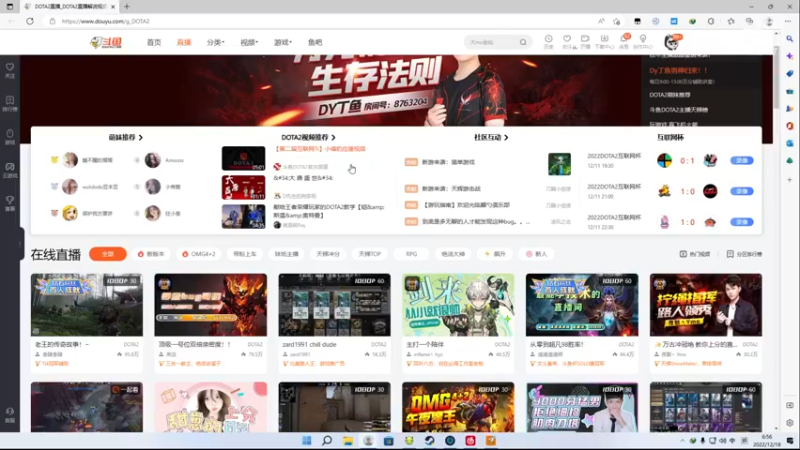Open the followed heart icon in header

pos(567,41)
